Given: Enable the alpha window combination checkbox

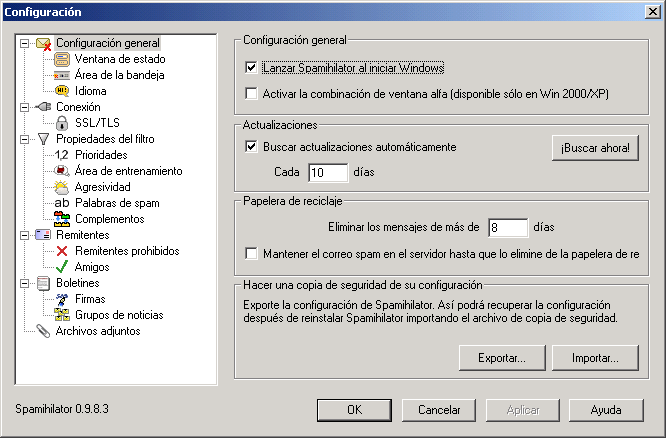Looking at the screenshot, I should point(252,94).
